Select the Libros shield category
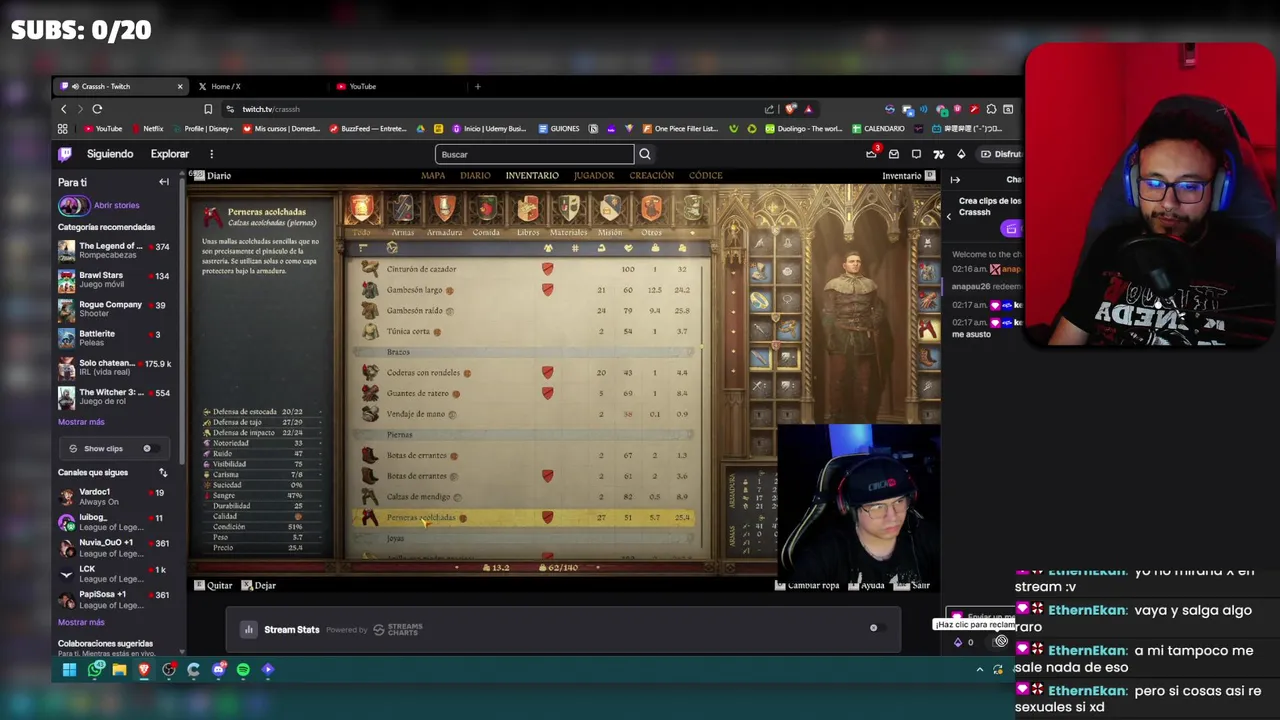 click(527, 208)
